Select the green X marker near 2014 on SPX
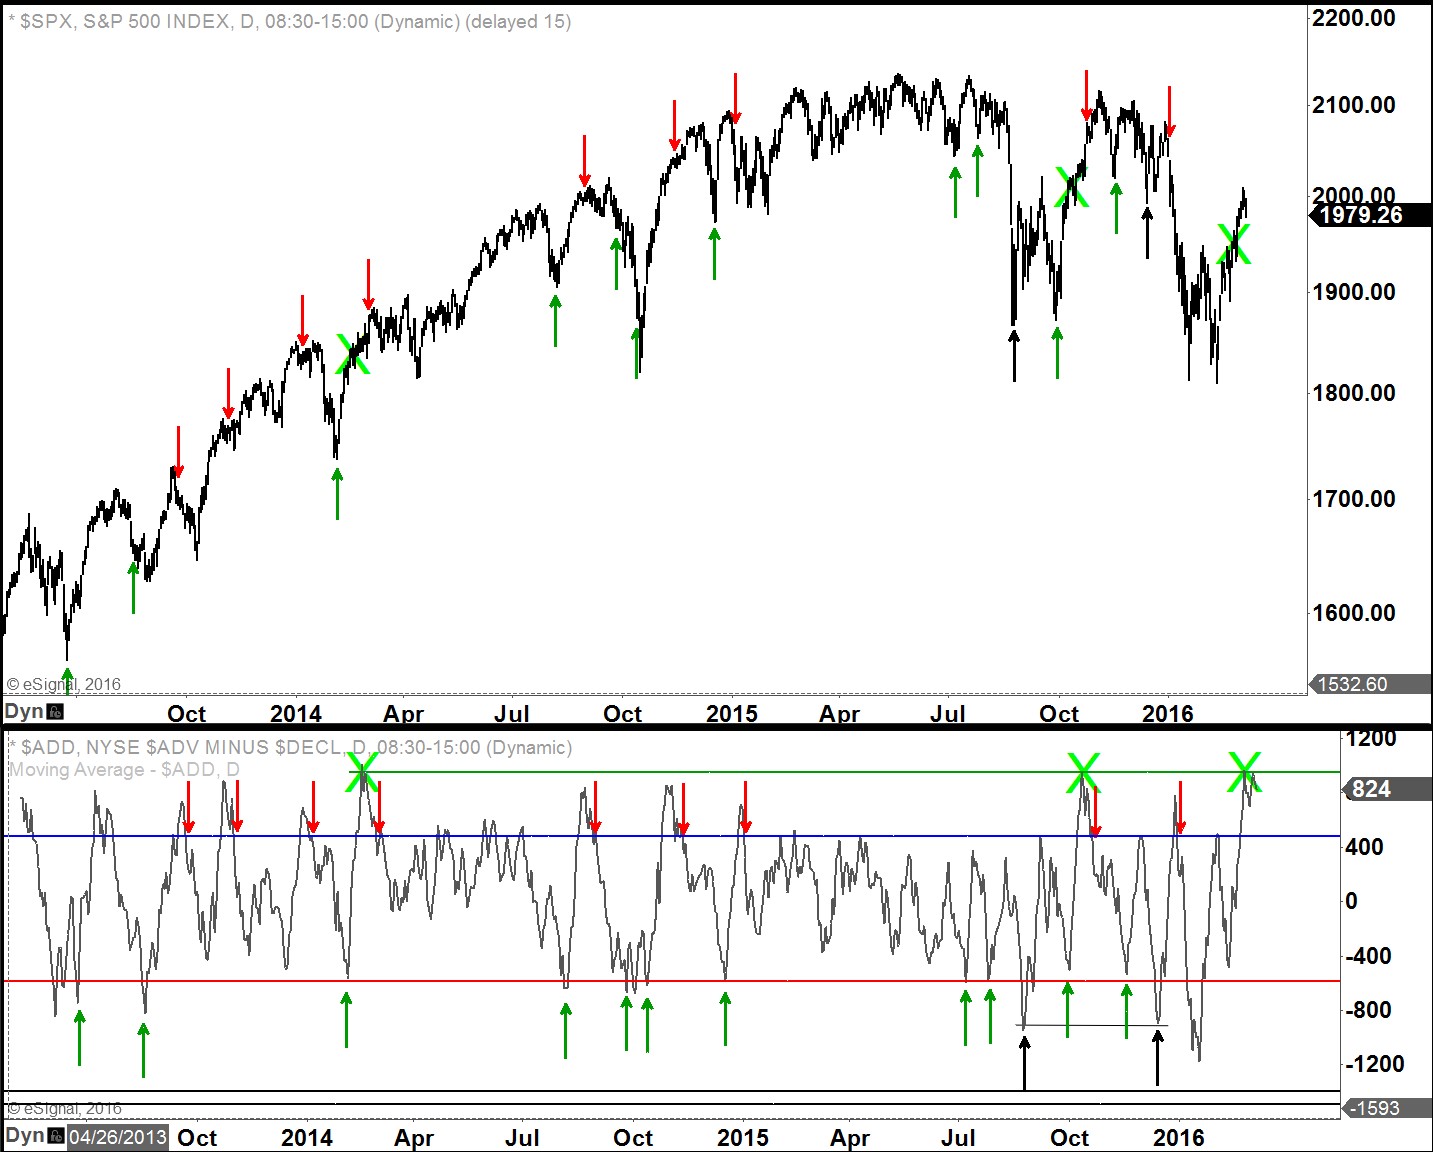 click(x=353, y=354)
